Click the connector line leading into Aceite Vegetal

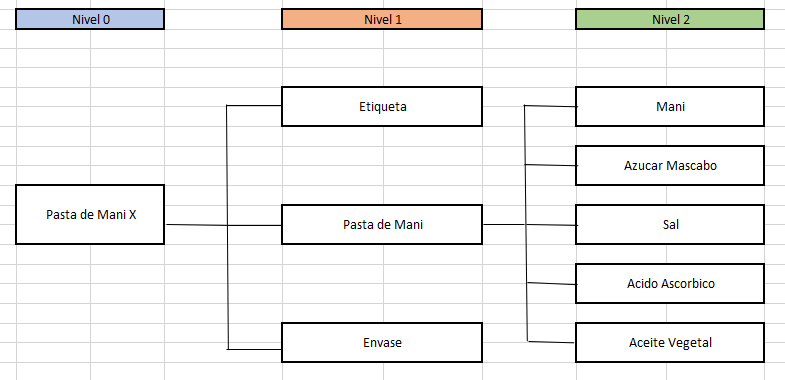point(550,342)
